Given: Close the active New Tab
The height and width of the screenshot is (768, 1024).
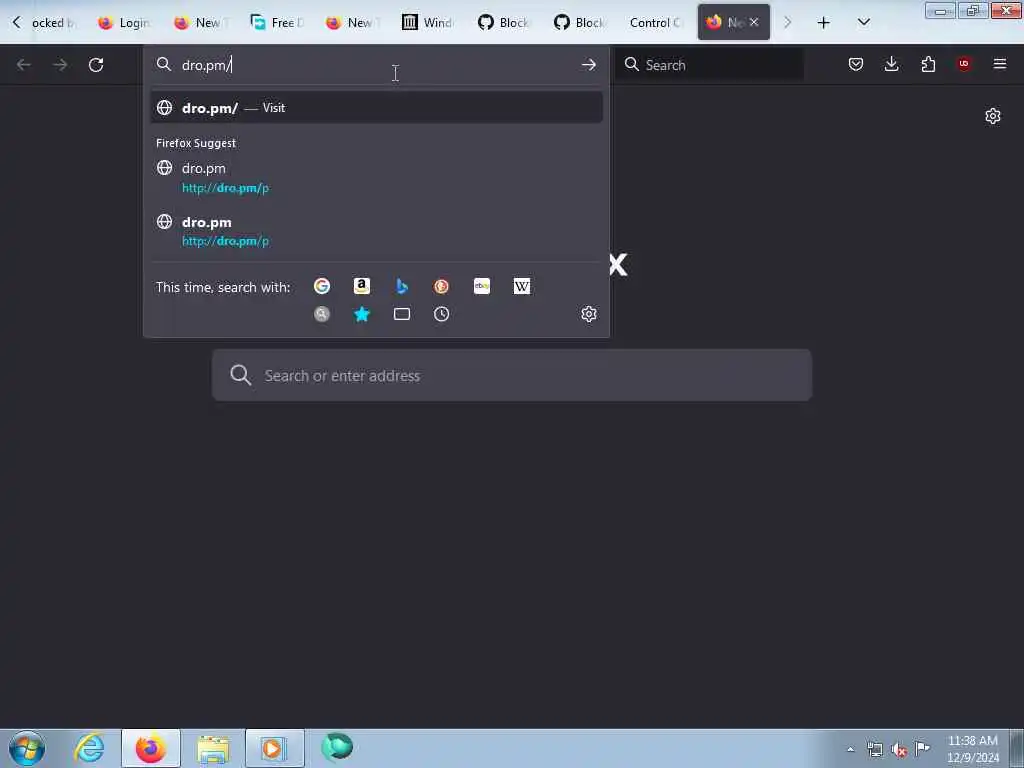Looking at the screenshot, I should (x=754, y=22).
